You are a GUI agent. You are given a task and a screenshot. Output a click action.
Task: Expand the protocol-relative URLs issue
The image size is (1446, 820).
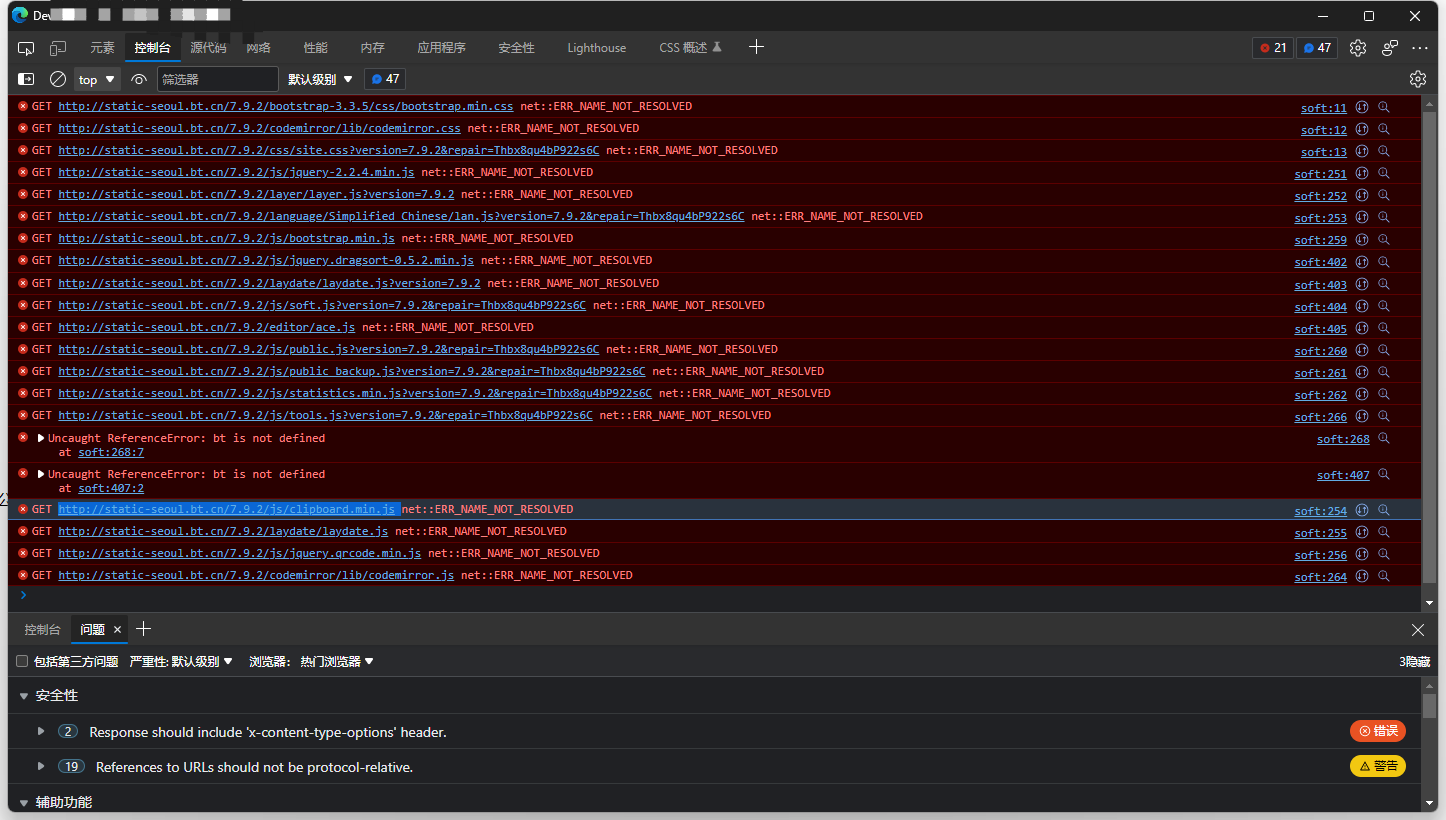click(x=41, y=766)
